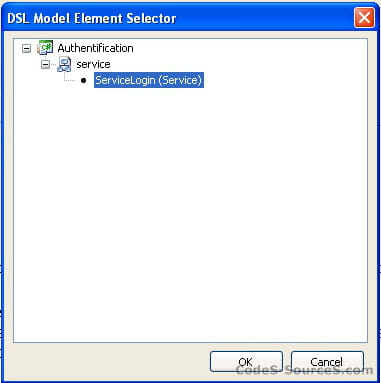
Task: Click the dotted connector line leading to ServiceLogin
Action: 69,80
